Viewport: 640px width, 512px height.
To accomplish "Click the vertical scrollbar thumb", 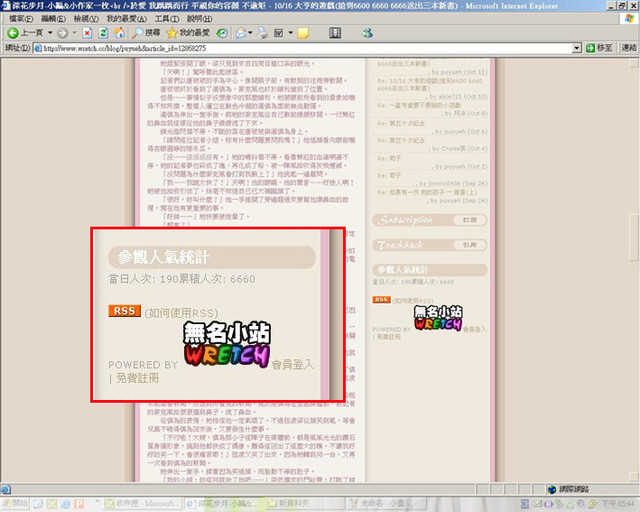I will (633, 238).
